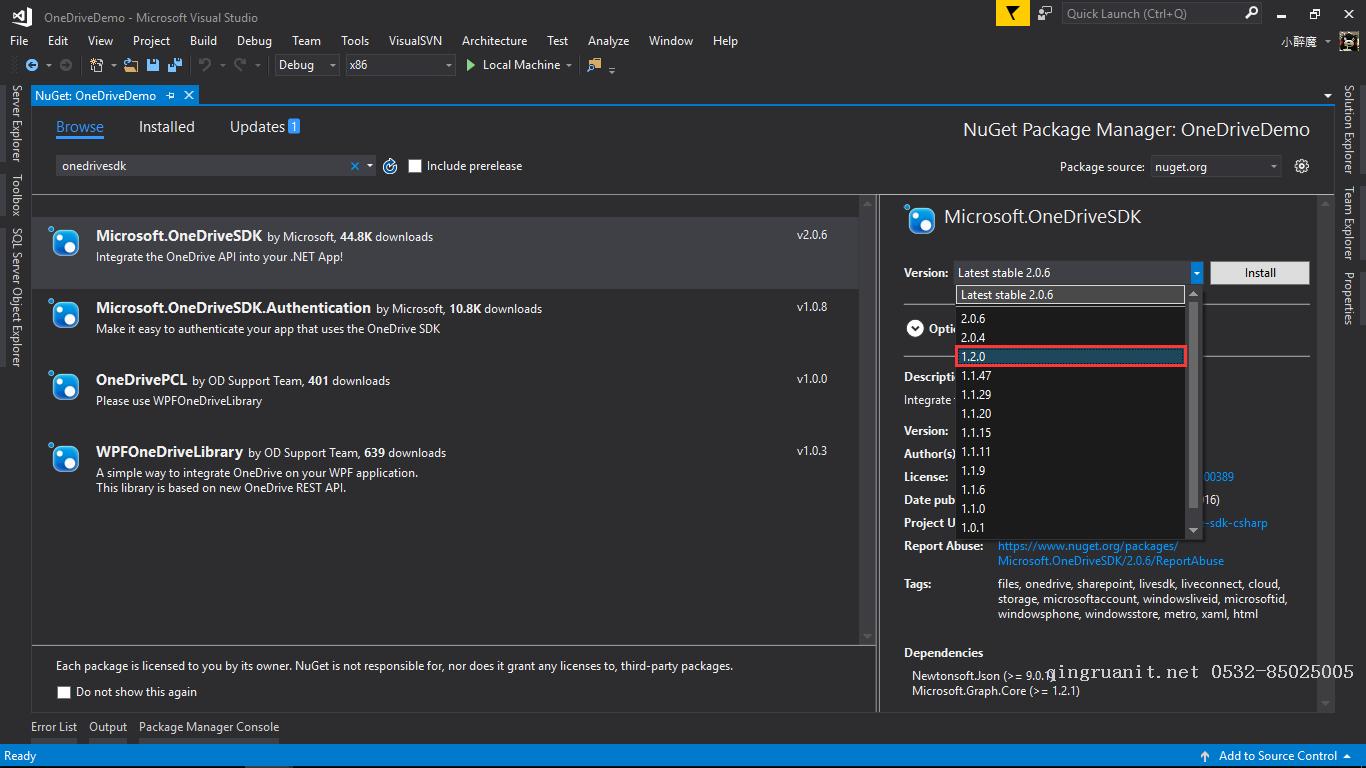
Task: Start debugging with the green play icon
Action: click(471, 65)
